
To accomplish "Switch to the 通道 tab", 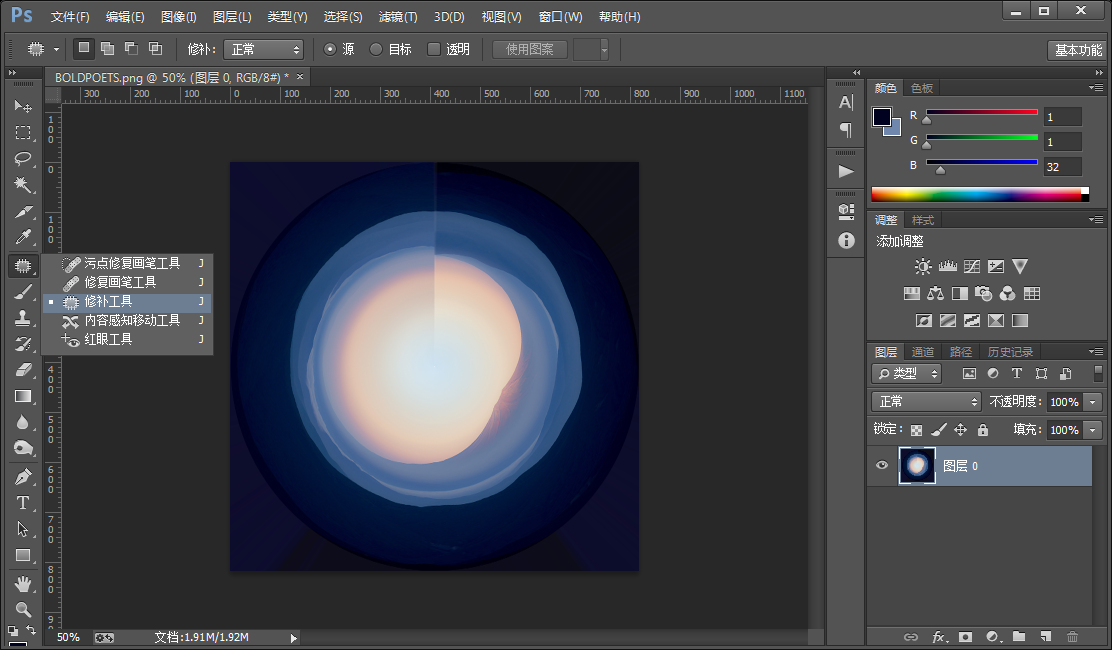I will click(923, 352).
